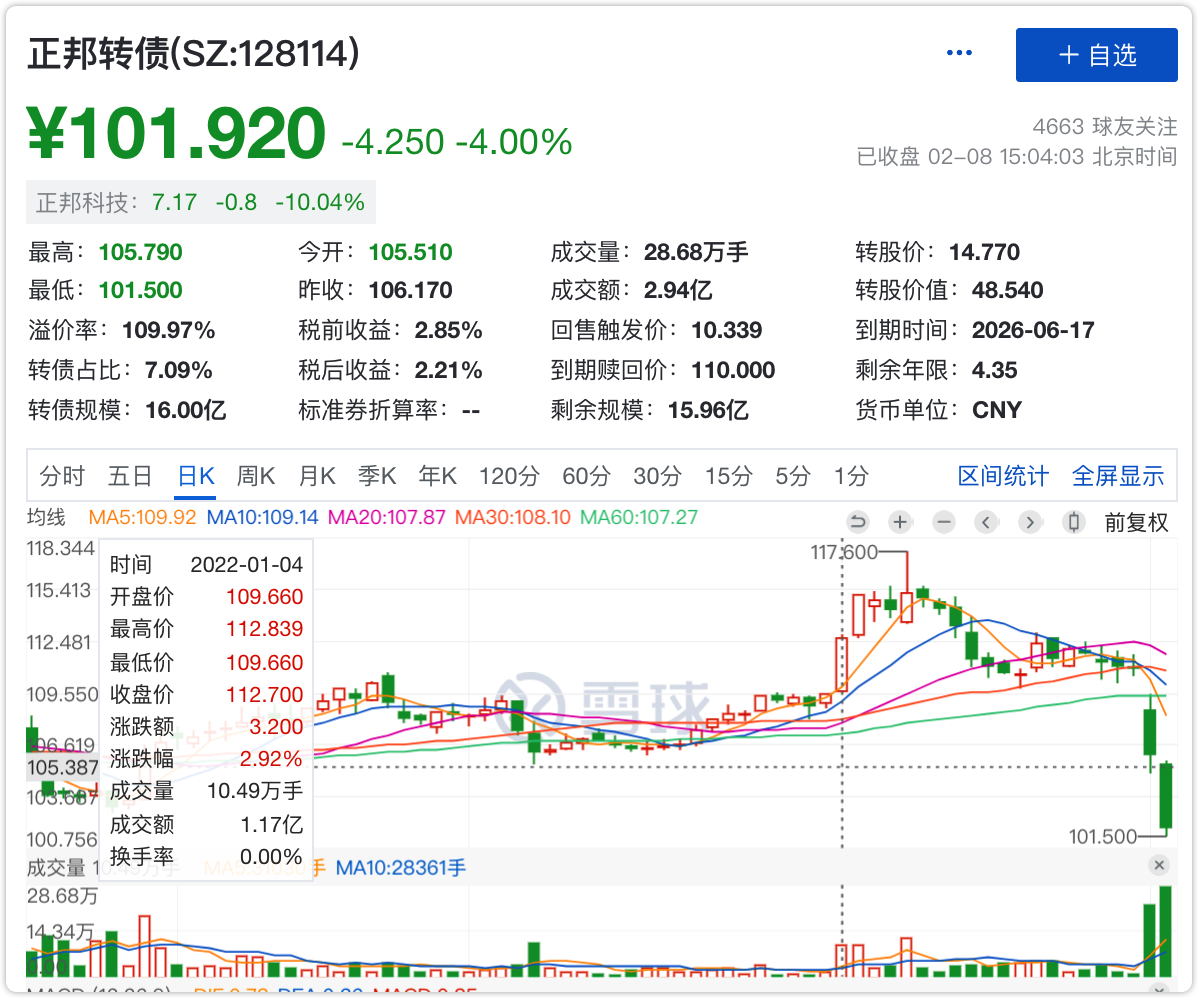Open the 120分 interval option

point(509,477)
